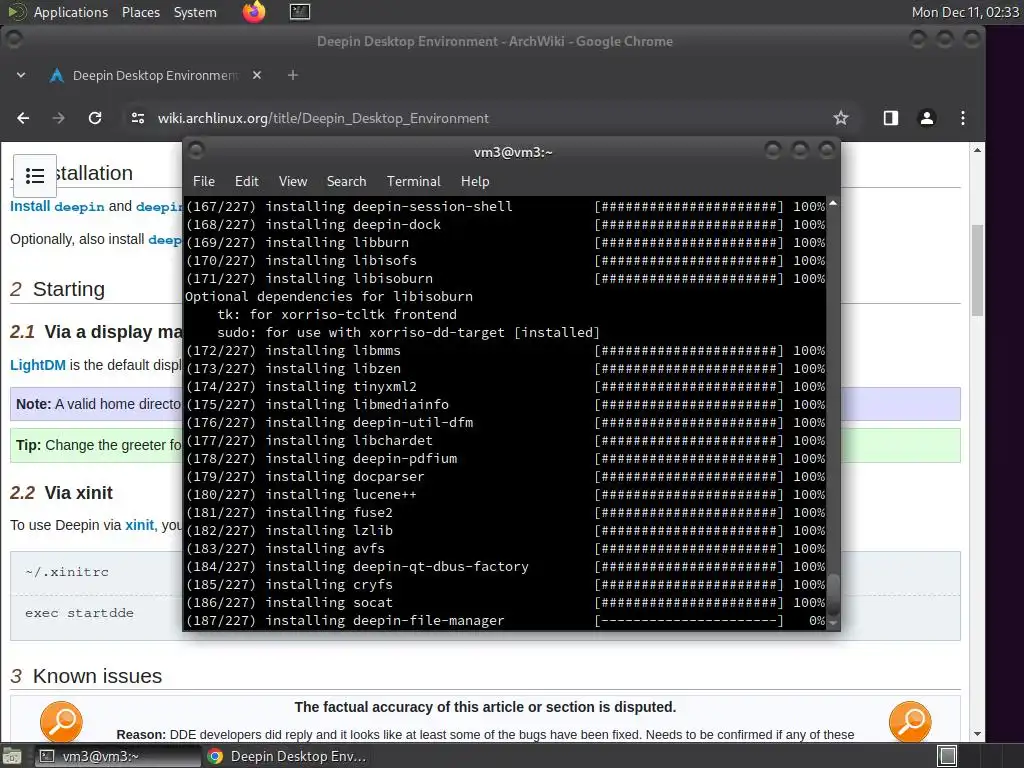Open the terminal File menu
1024x768 pixels.
[204, 182]
